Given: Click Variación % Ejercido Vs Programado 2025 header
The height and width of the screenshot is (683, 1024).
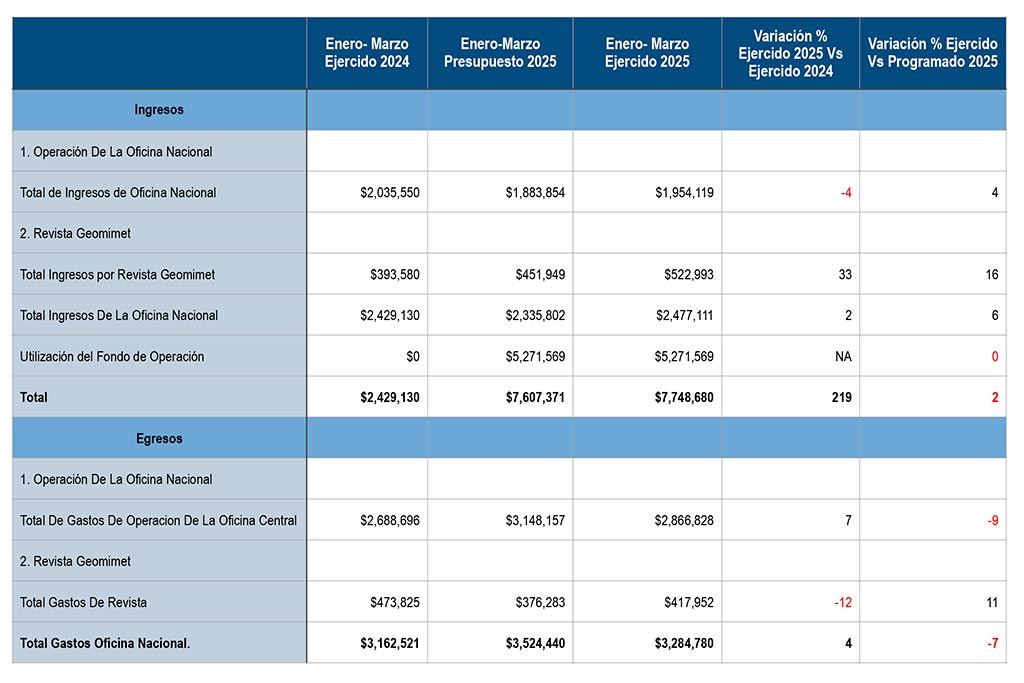Looking at the screenshot, I should click(x=932, y=53).
